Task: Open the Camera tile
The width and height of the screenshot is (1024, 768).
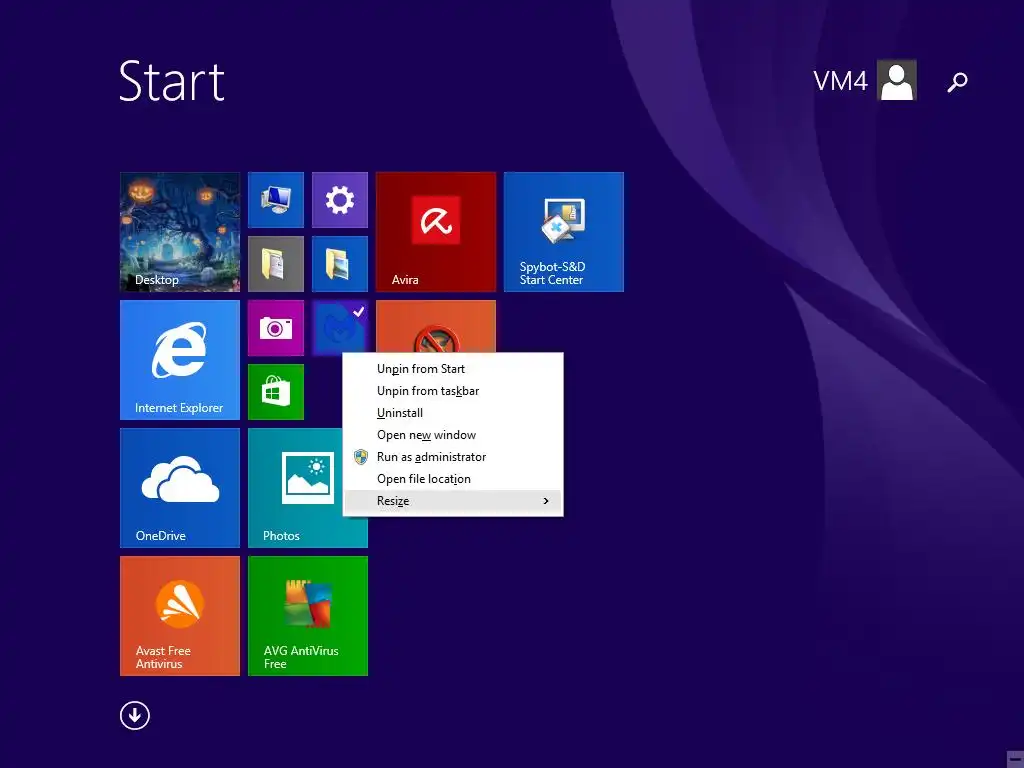Action: pos(276,328)
